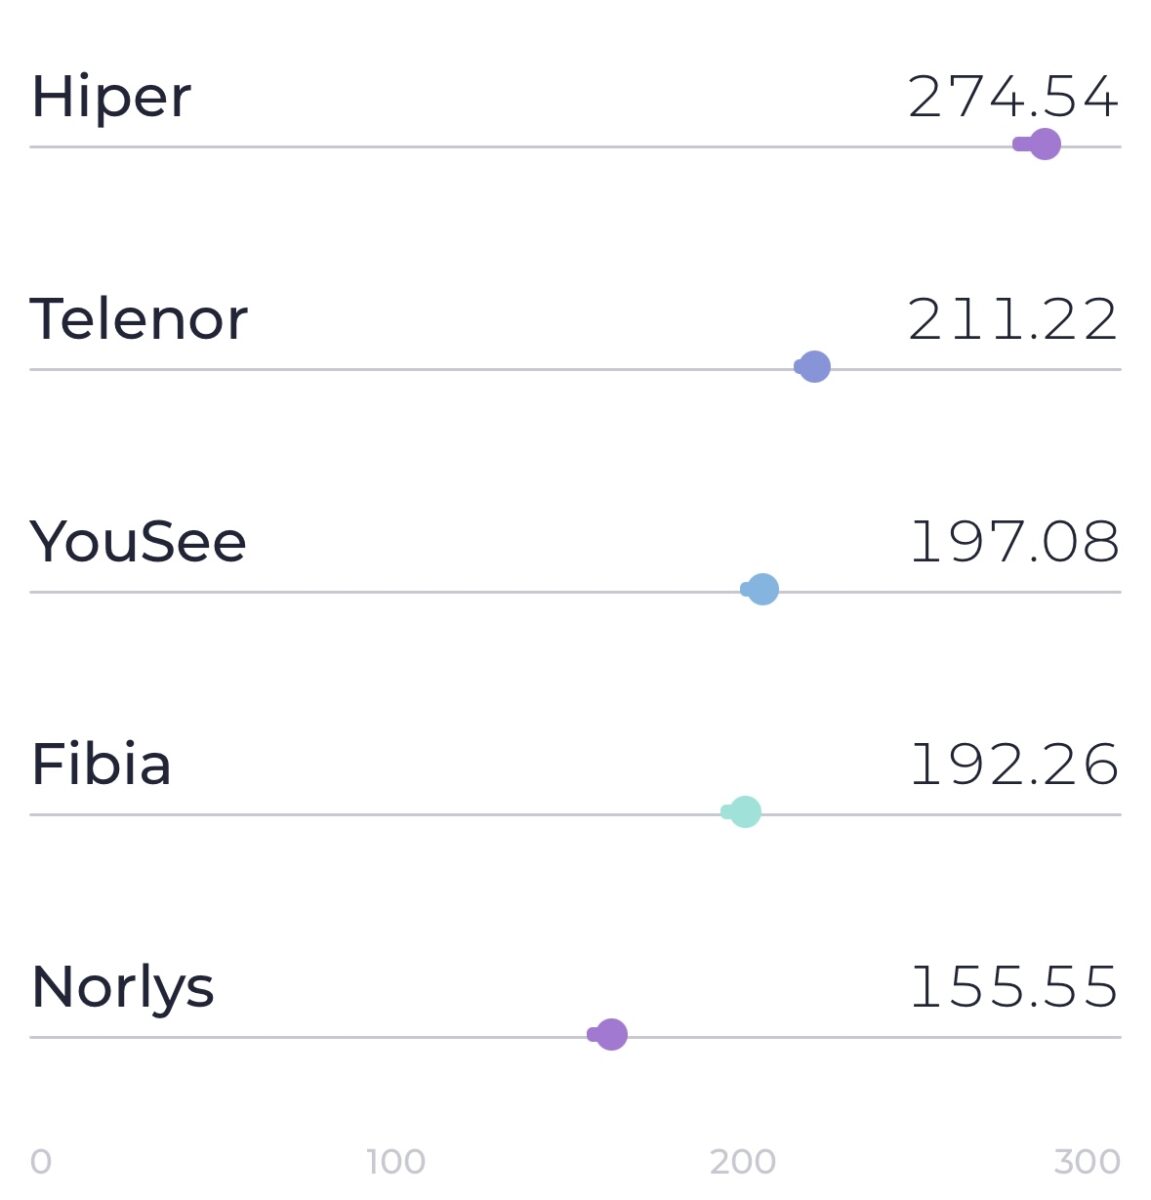This screenshot has width=1151, height=1200.
Task: Click the Telenor blue-violet data point marker
Action: point(814,367)
